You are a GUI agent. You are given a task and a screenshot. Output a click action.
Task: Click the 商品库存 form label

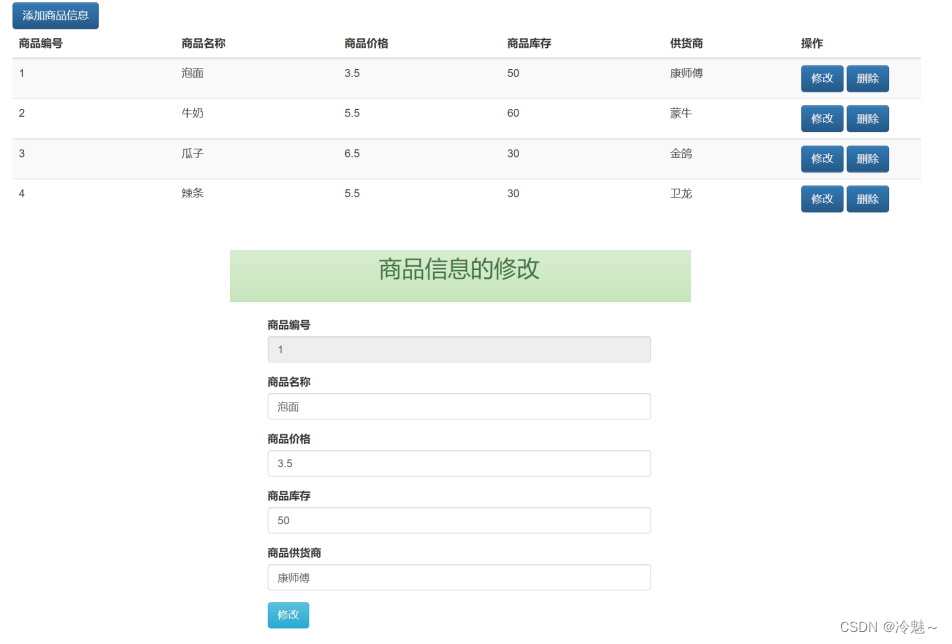(x=289, y=496)
